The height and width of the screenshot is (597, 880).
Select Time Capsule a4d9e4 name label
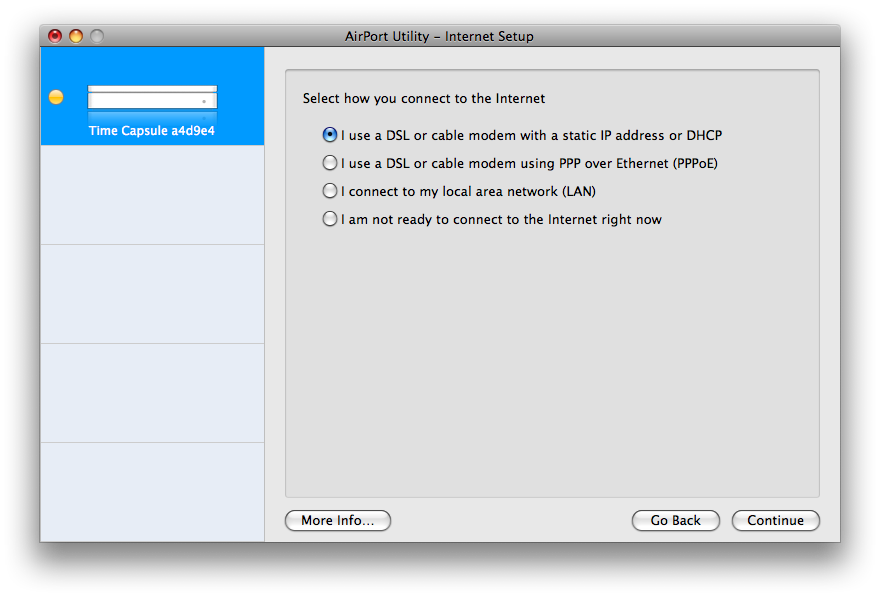click(152, 131)
